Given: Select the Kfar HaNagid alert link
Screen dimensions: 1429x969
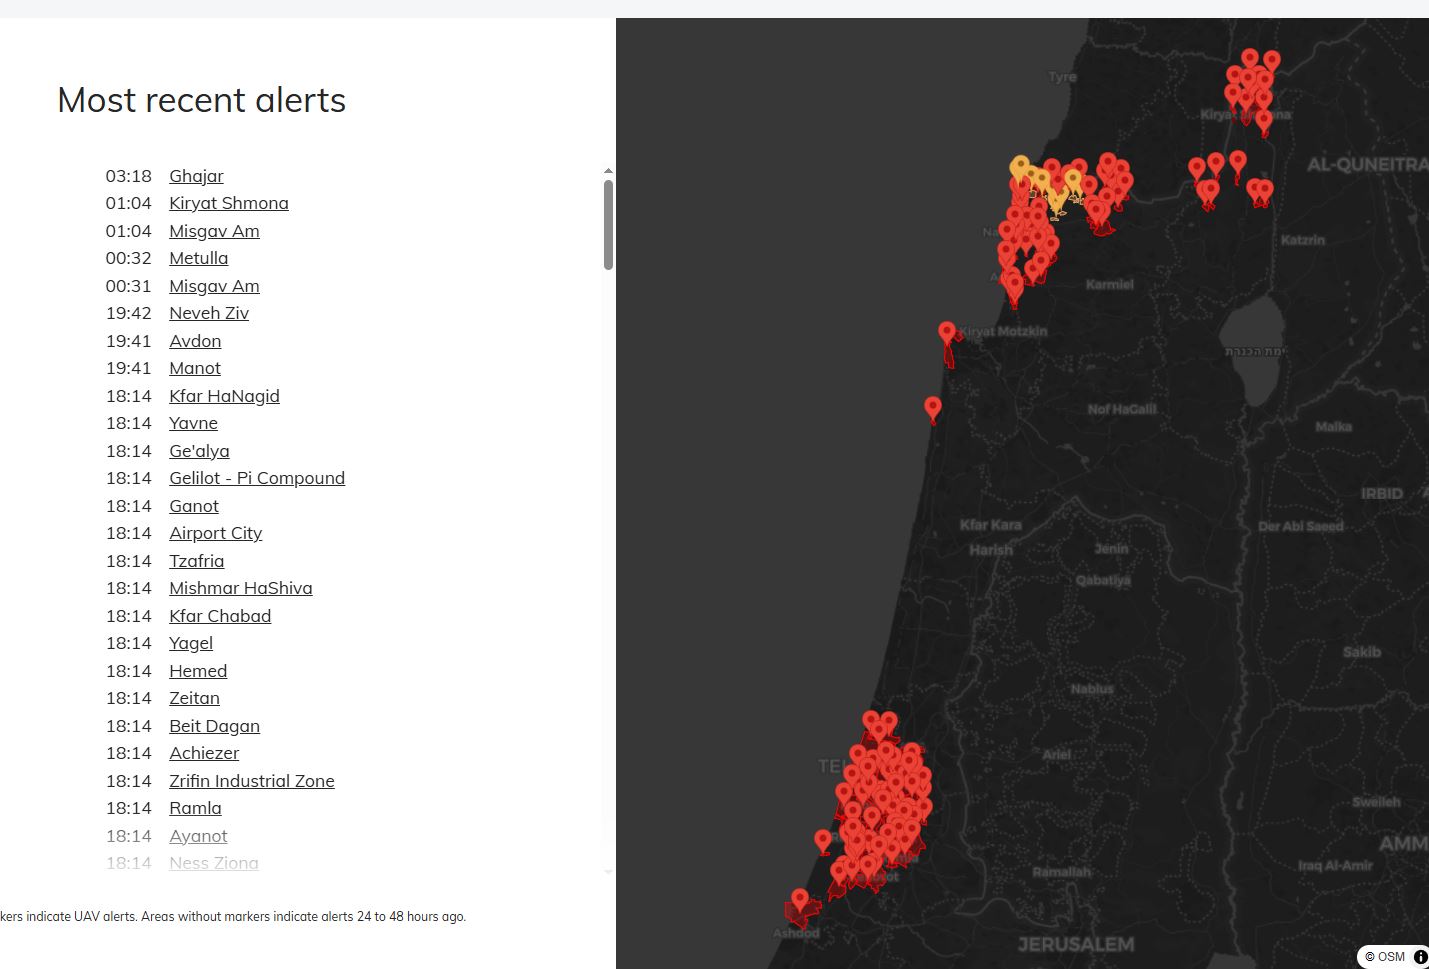Looking at the screenshot, I should [x=224, y=396].
